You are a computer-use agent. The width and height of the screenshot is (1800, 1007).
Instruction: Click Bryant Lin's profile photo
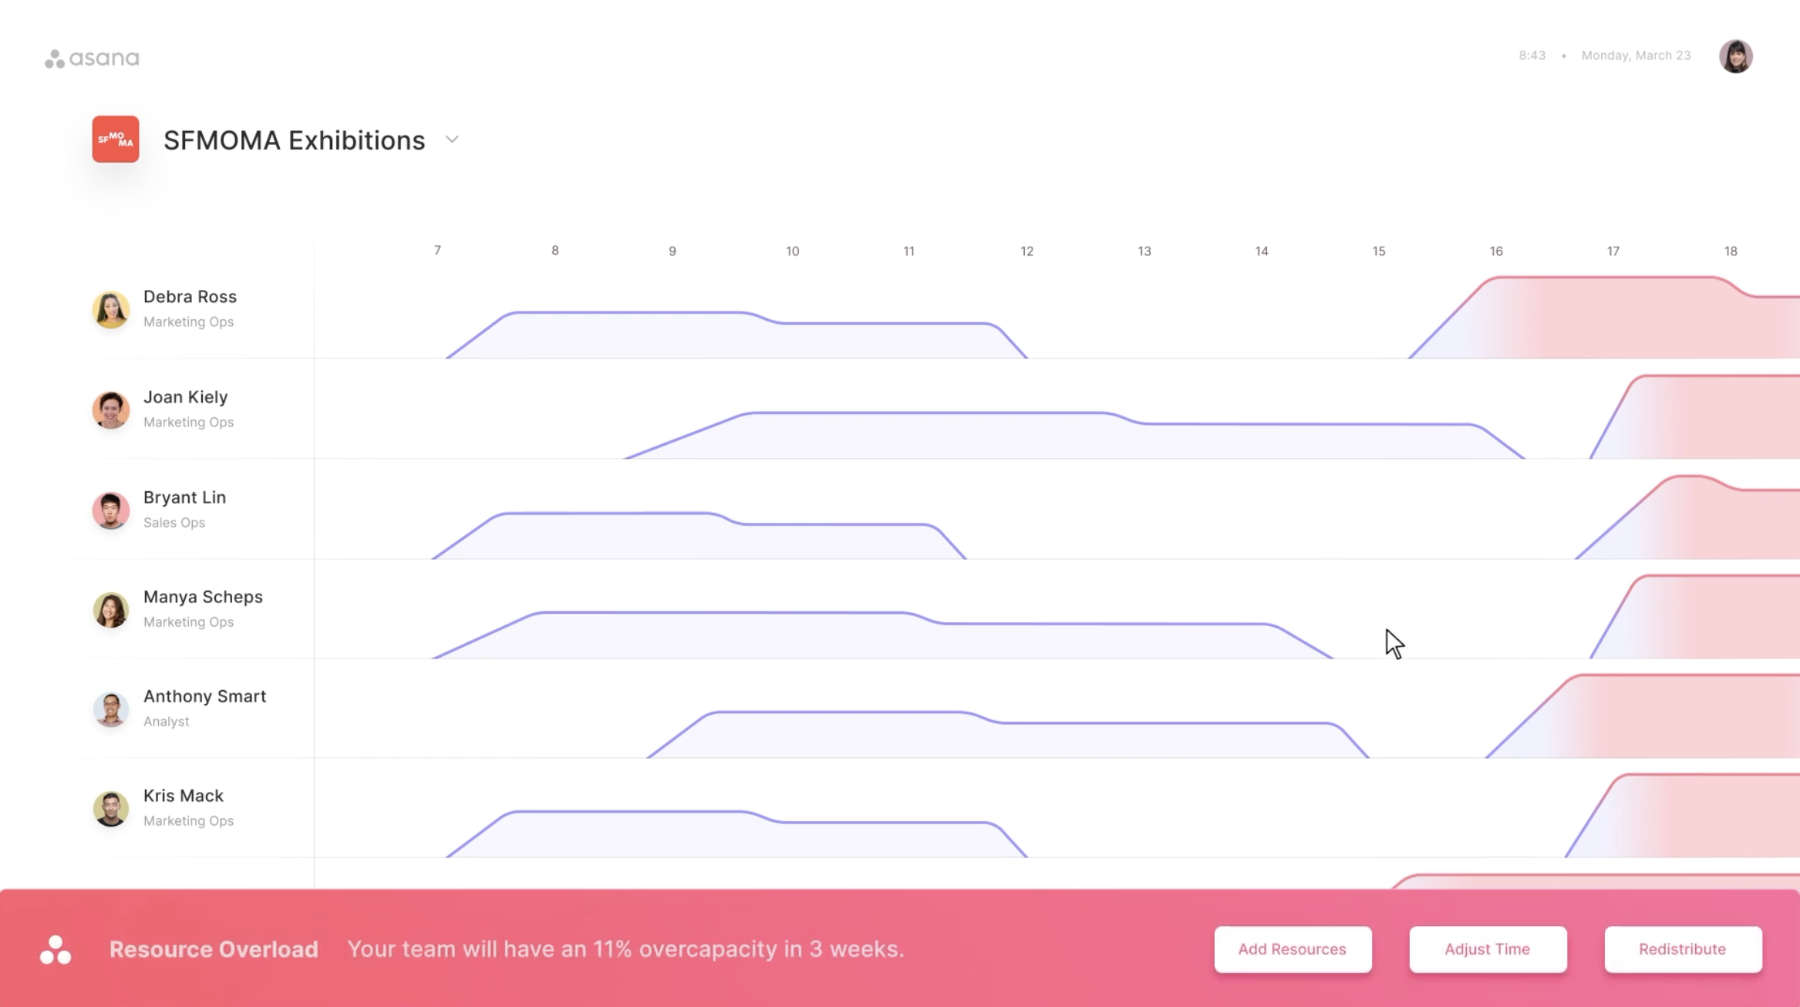111,510
